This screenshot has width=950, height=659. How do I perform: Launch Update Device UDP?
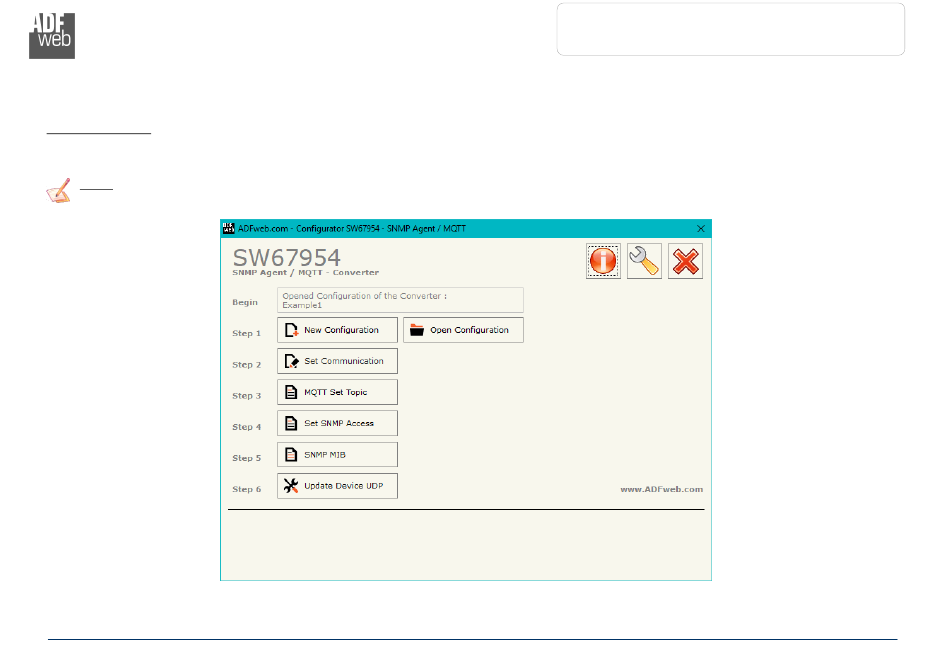tap(337, 486)
